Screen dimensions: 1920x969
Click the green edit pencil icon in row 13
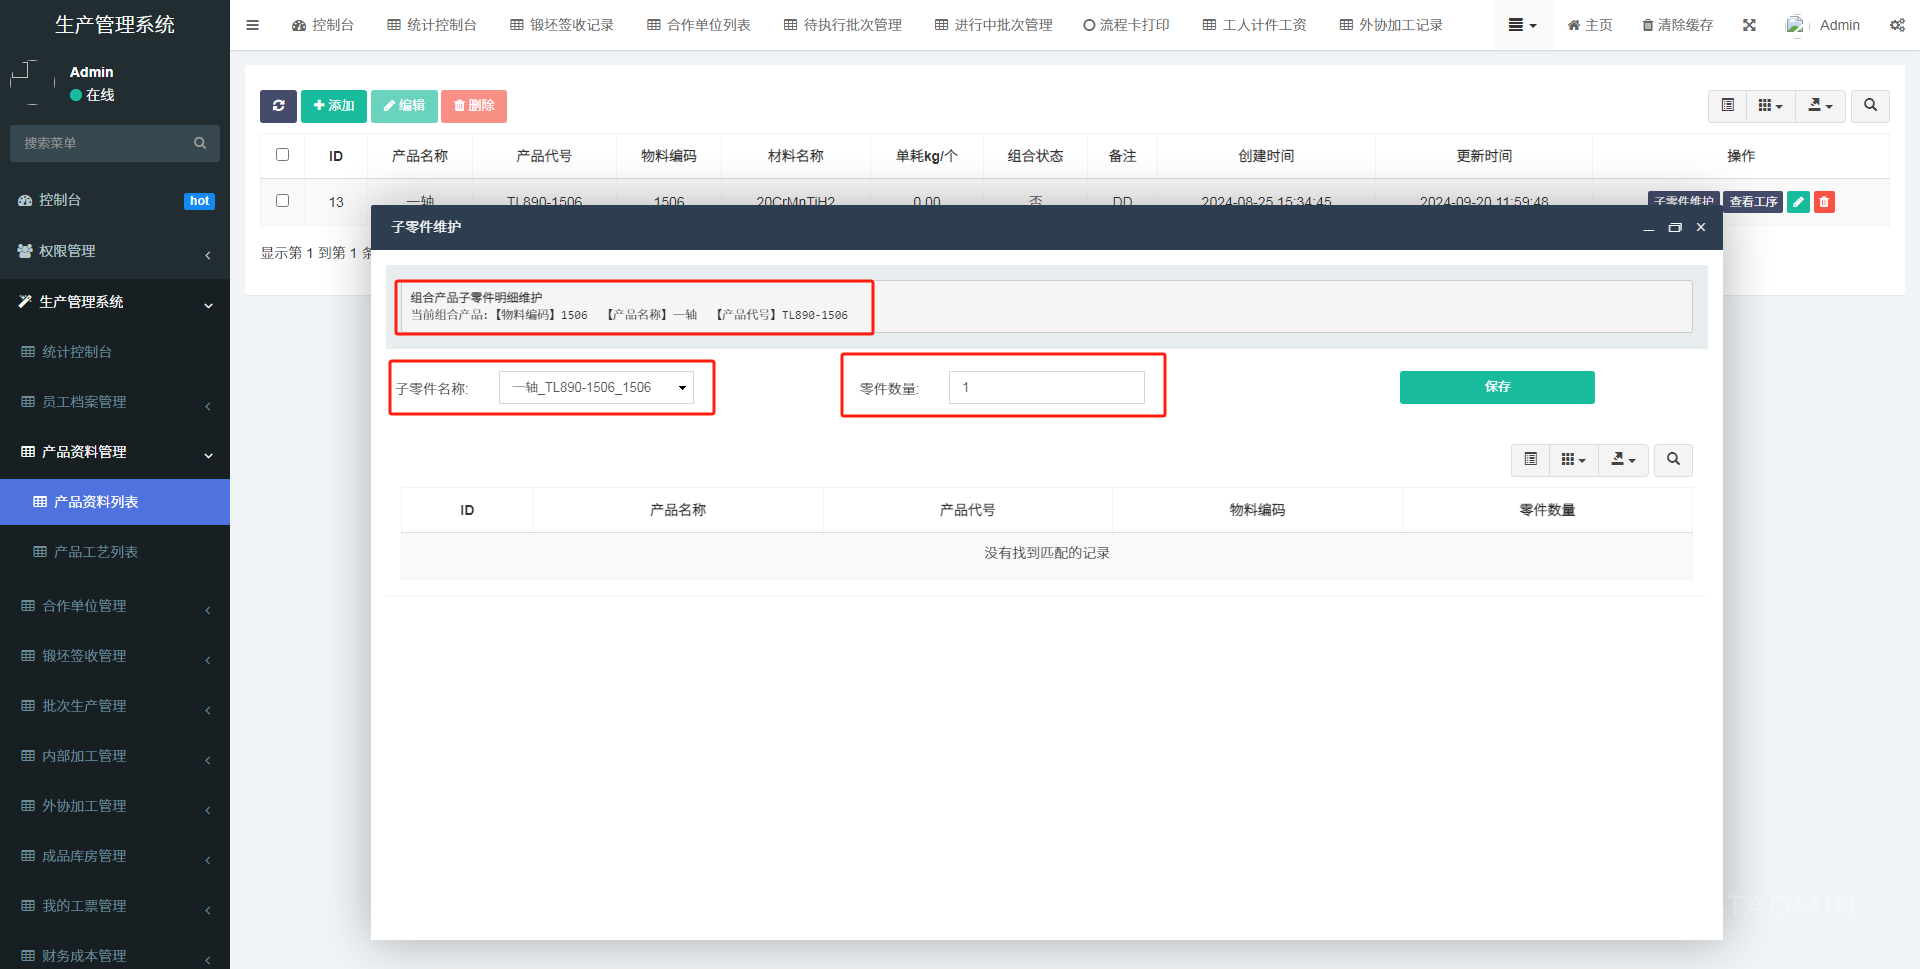click(x=1798, y=202)
